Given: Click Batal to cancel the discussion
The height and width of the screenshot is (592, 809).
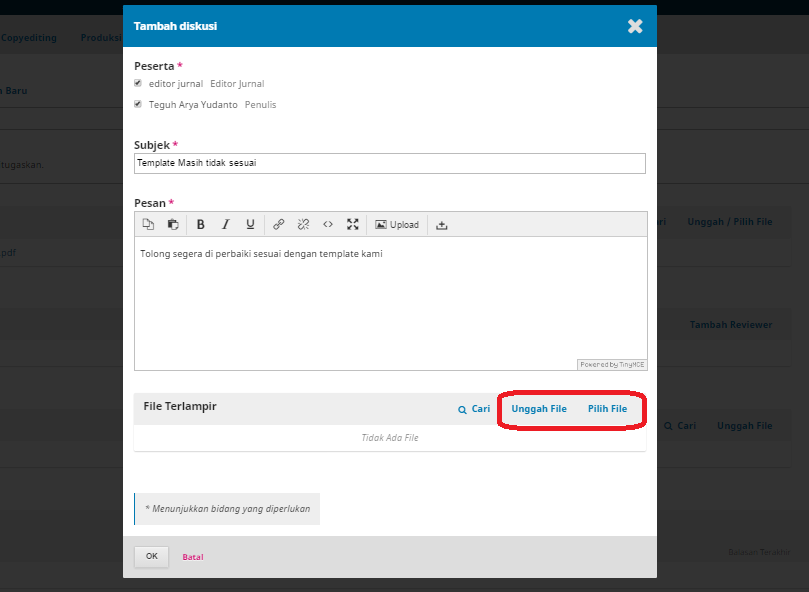Looking at the screenshot, I should [193, 557].
